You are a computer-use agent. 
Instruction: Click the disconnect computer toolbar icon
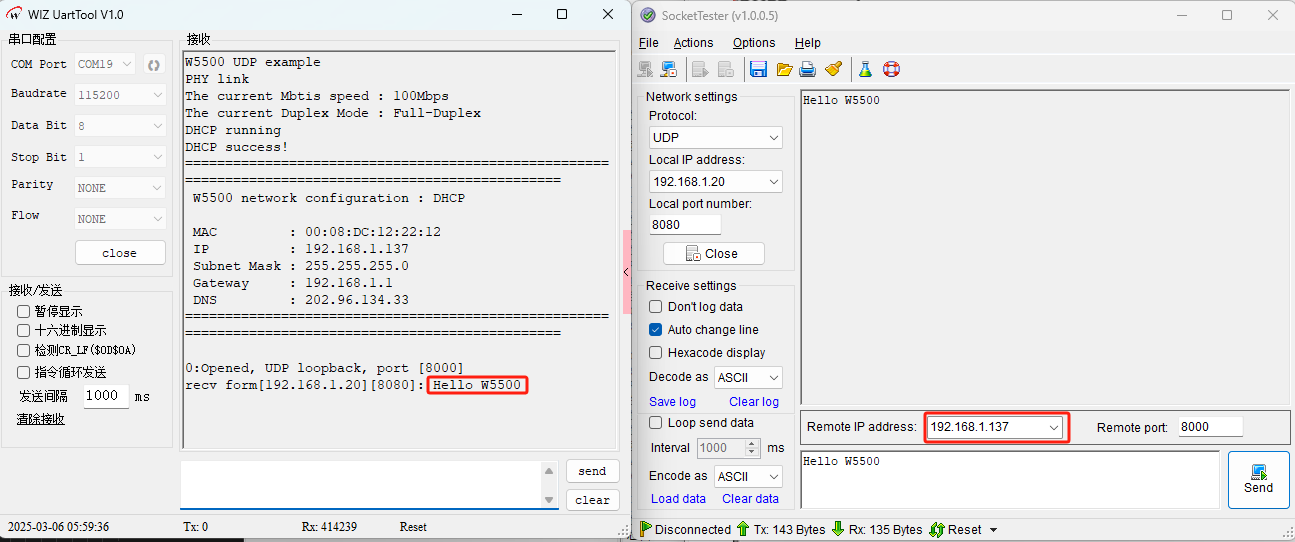(669, 69)
